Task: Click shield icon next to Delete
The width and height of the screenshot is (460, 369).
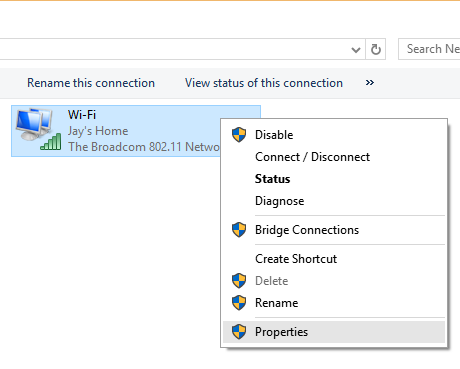Action: [239, 281]
